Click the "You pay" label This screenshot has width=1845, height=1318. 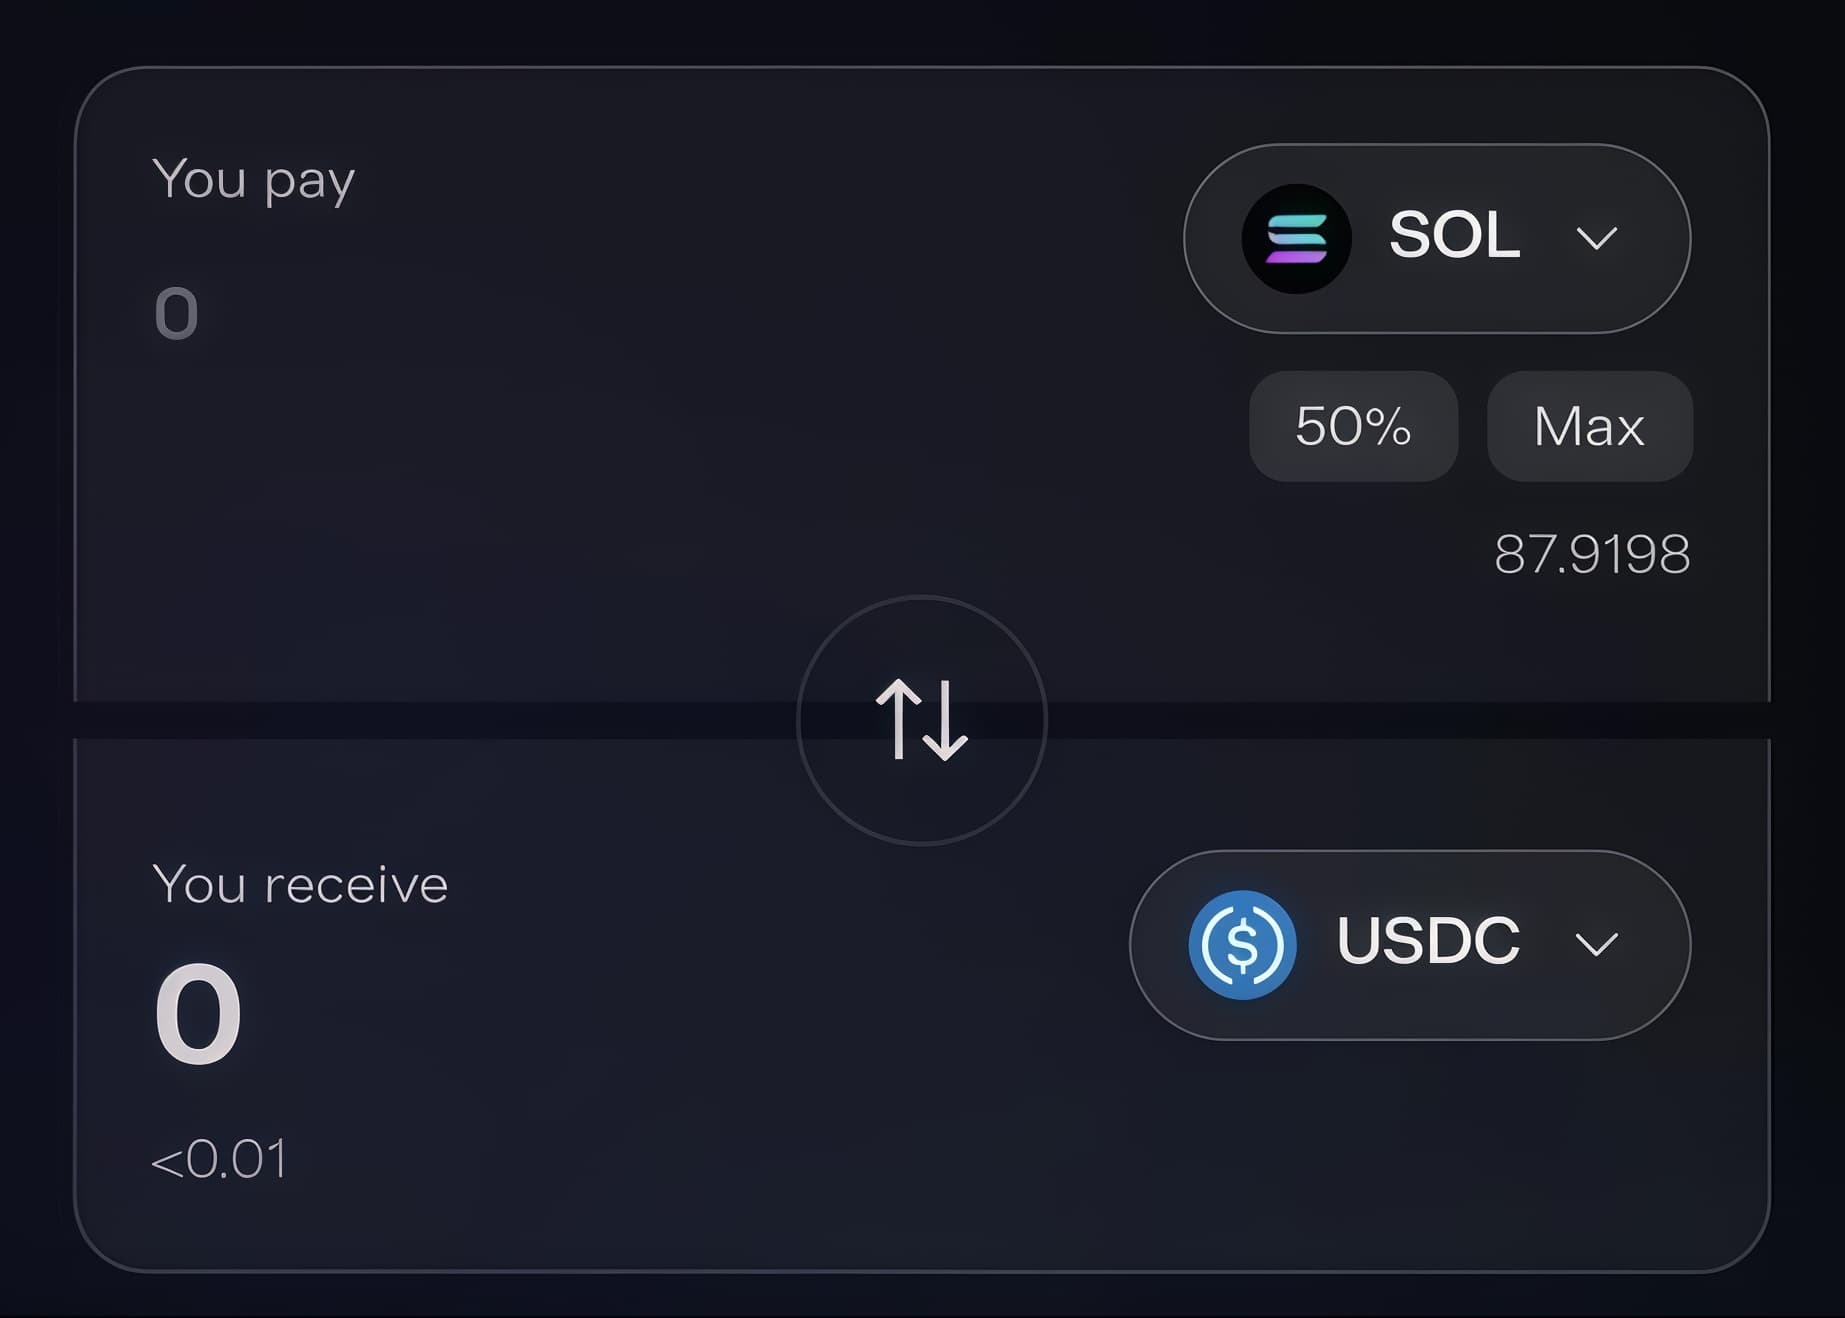click(253, 180)
